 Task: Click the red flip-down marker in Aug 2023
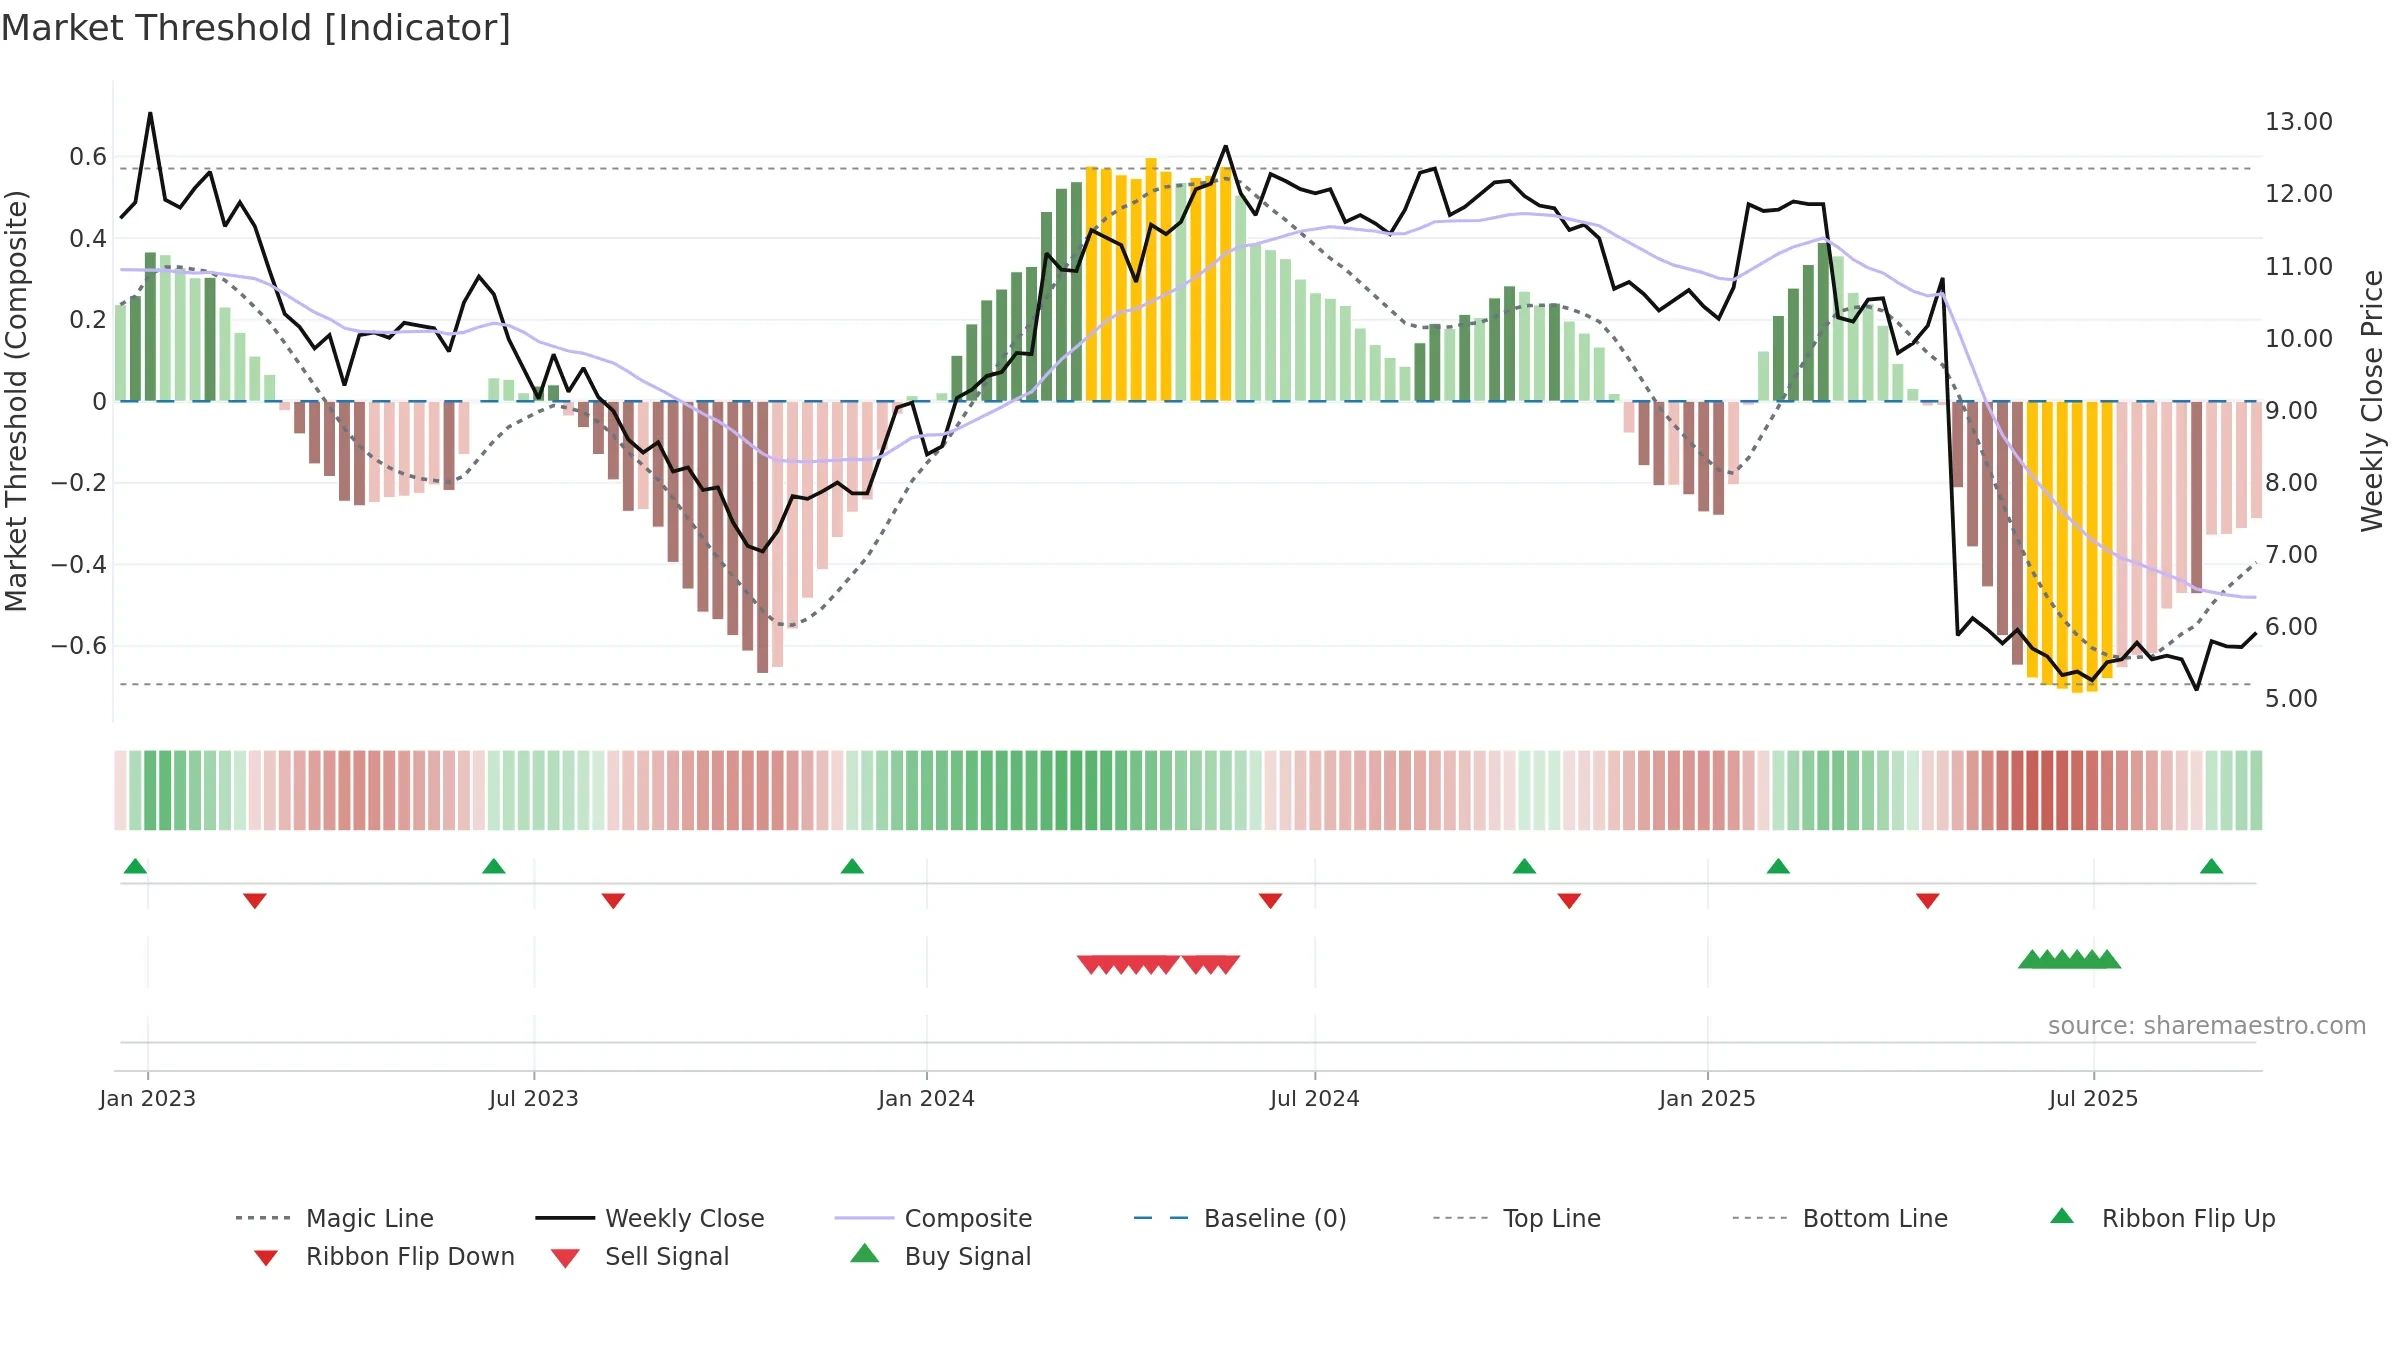(613, 901)
